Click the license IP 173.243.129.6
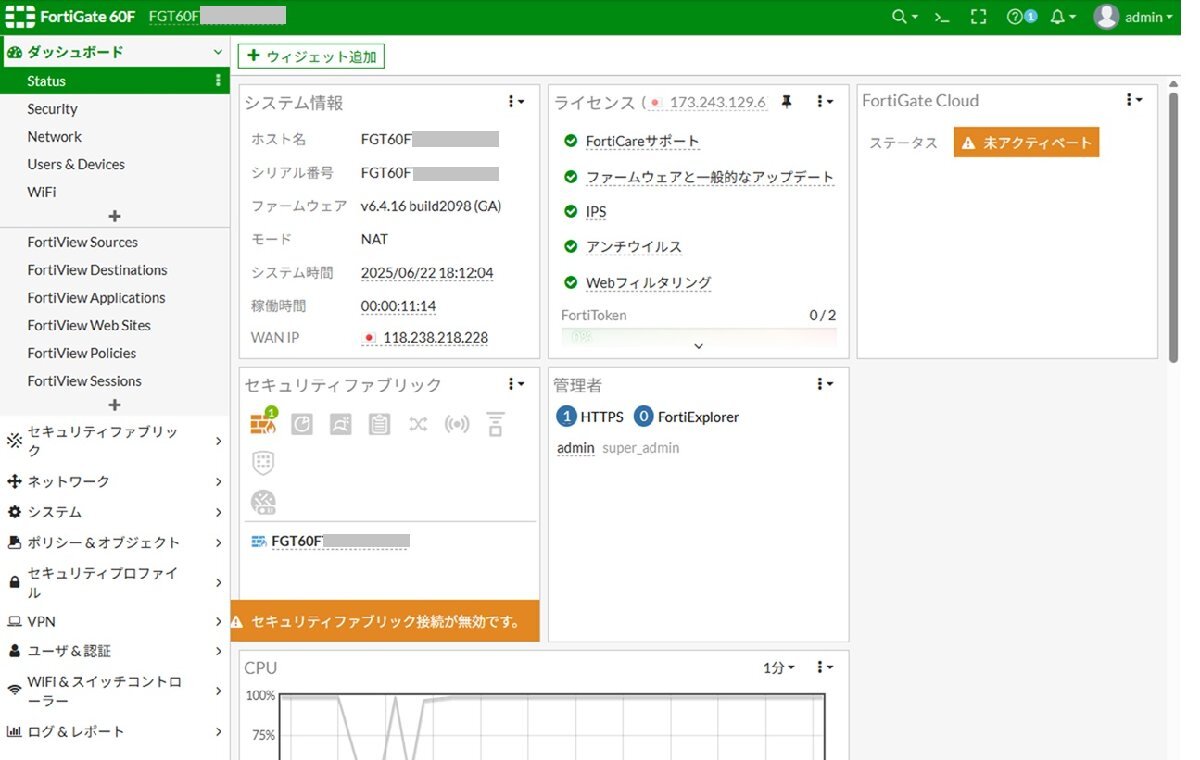Screen dimensions: 1200x760 point(717,102)
